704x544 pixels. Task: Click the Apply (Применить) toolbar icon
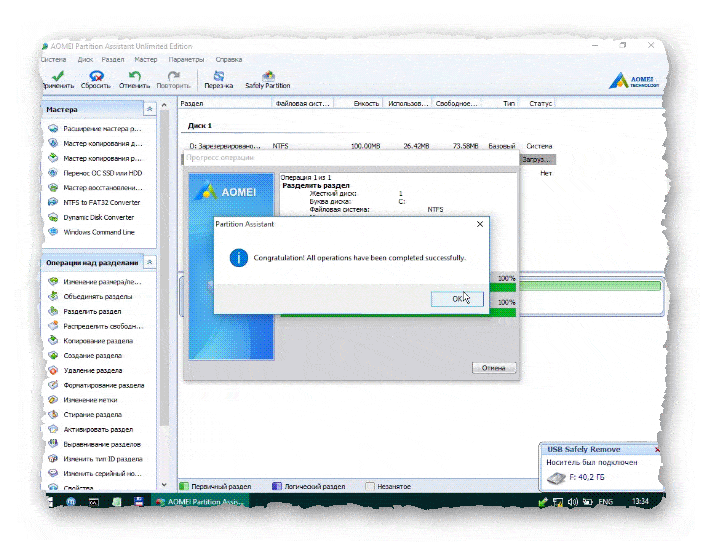(x=58, y=80)
